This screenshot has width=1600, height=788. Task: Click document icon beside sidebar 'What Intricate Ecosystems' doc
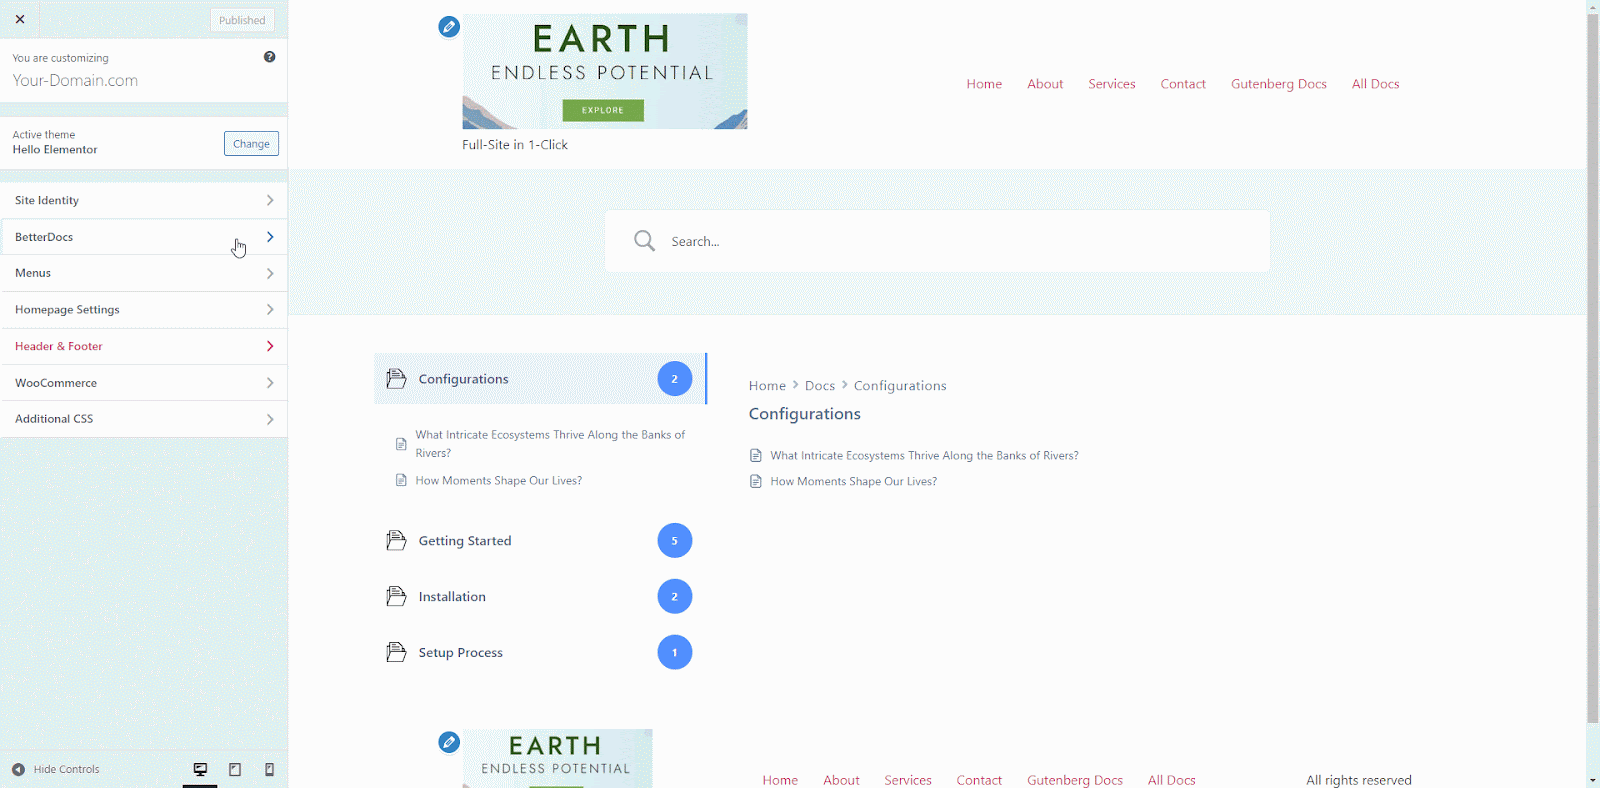point(401,444)
